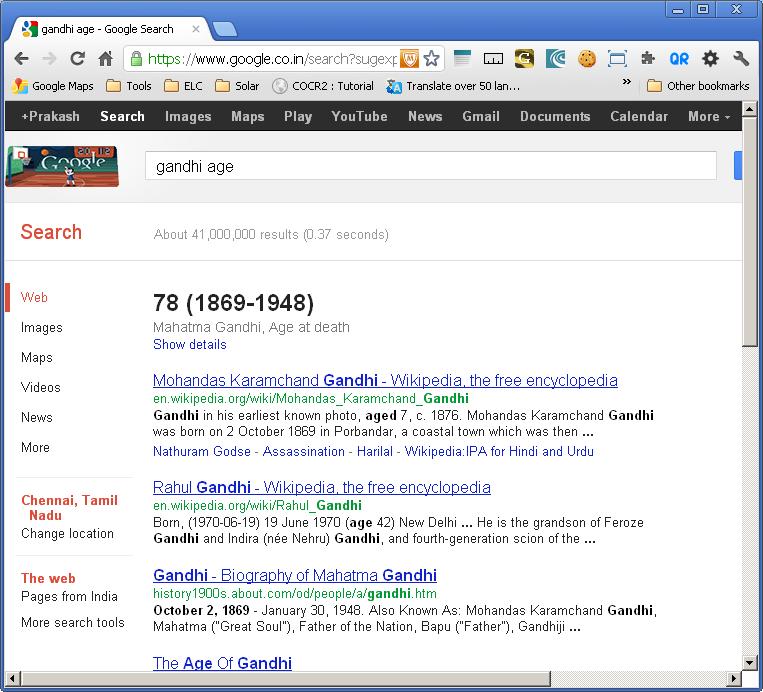Open the Assassination sublink
Viewport: 763px width, 692px height.
pos(304,452)
